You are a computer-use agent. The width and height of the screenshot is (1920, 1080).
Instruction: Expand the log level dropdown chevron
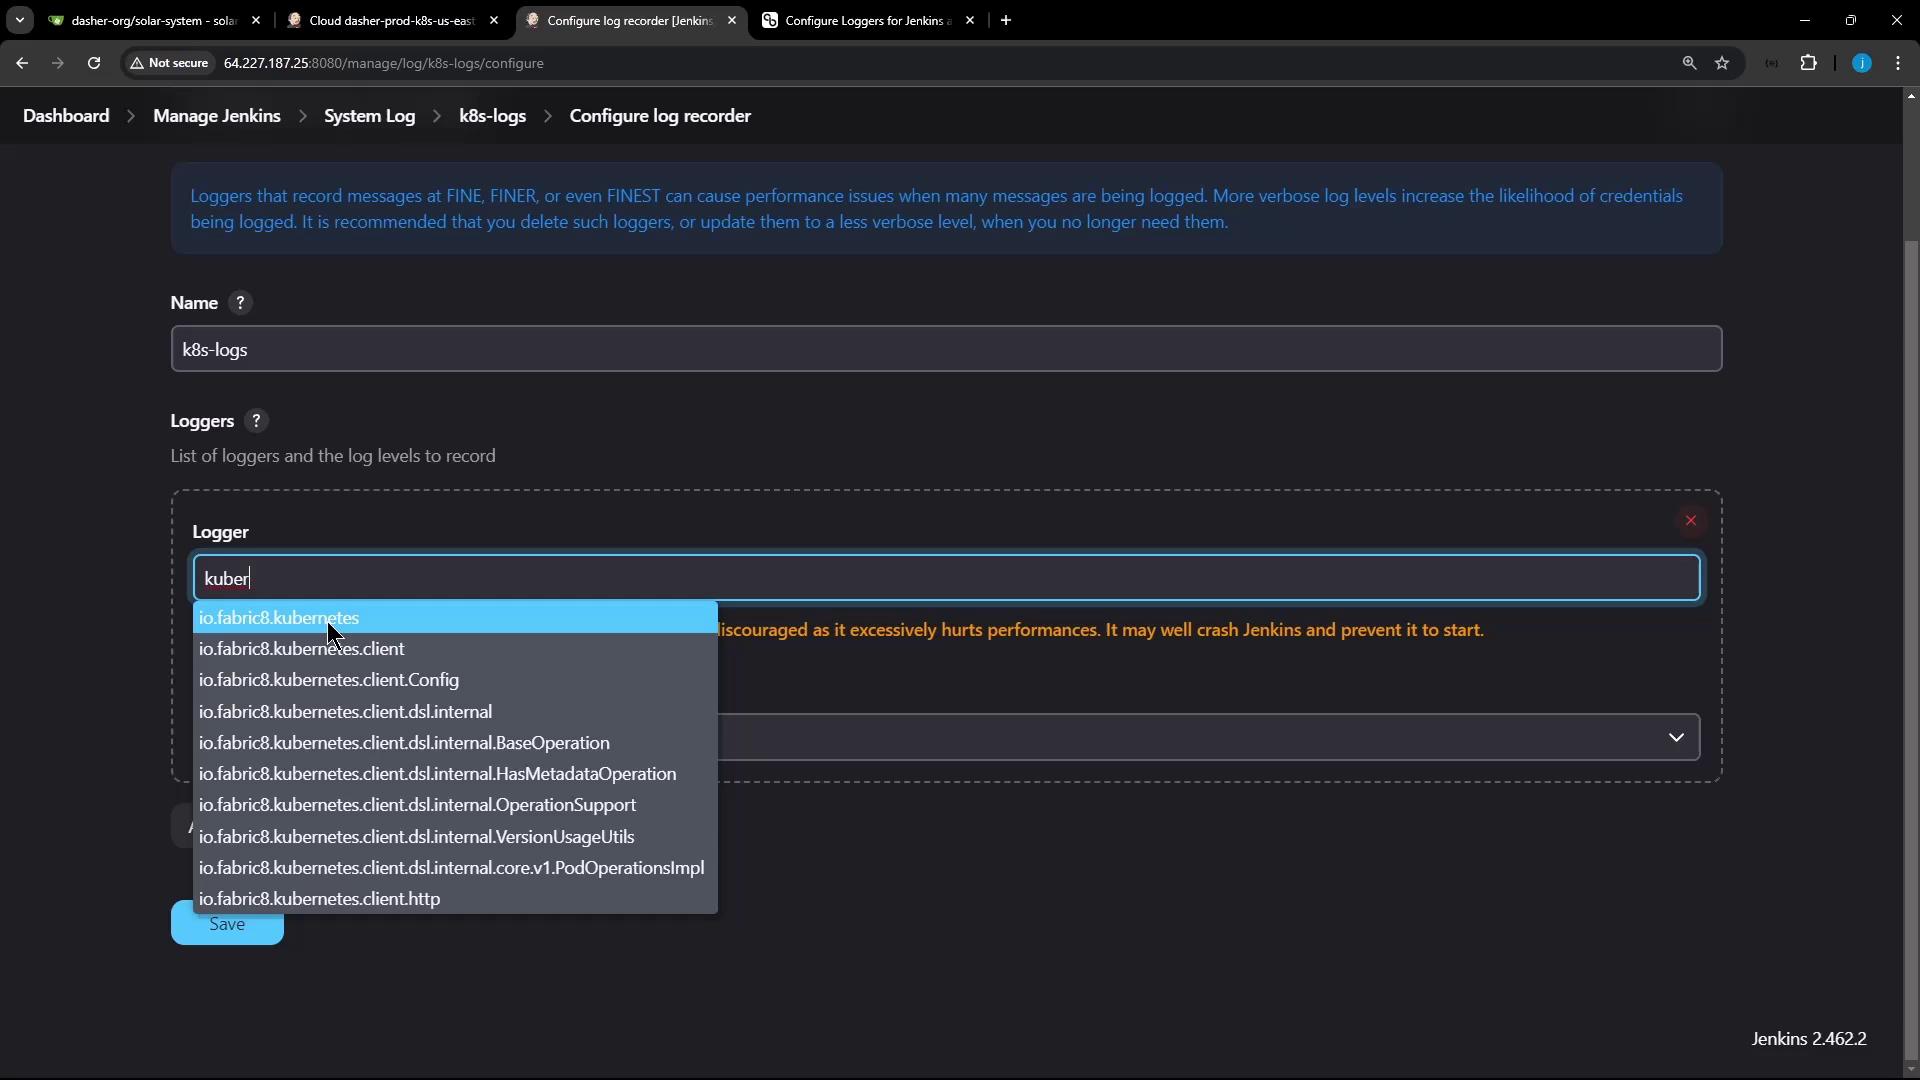[1676, 738]
